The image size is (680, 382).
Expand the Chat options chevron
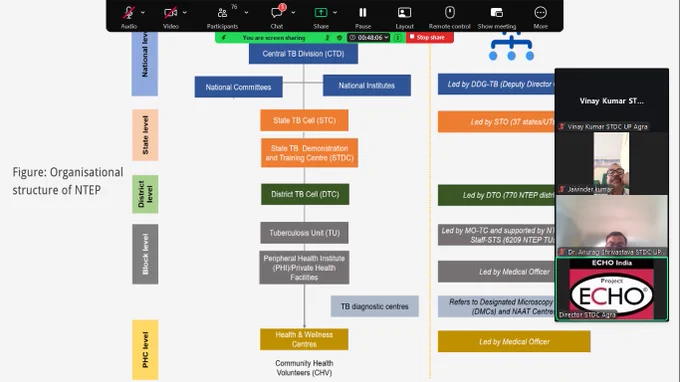[293, 13]
